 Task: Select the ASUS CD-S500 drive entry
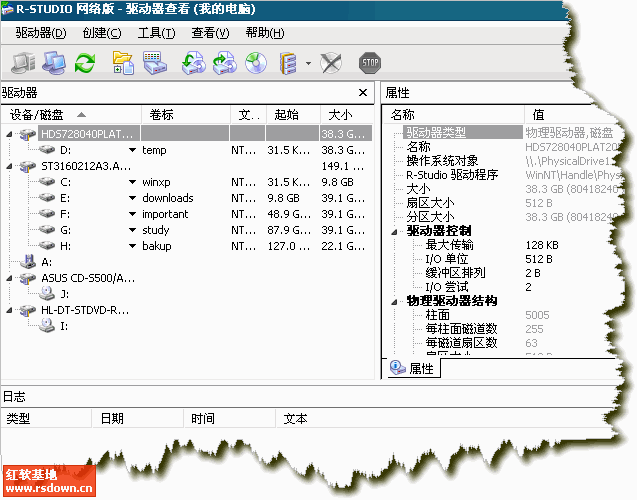tap(86, 278)
